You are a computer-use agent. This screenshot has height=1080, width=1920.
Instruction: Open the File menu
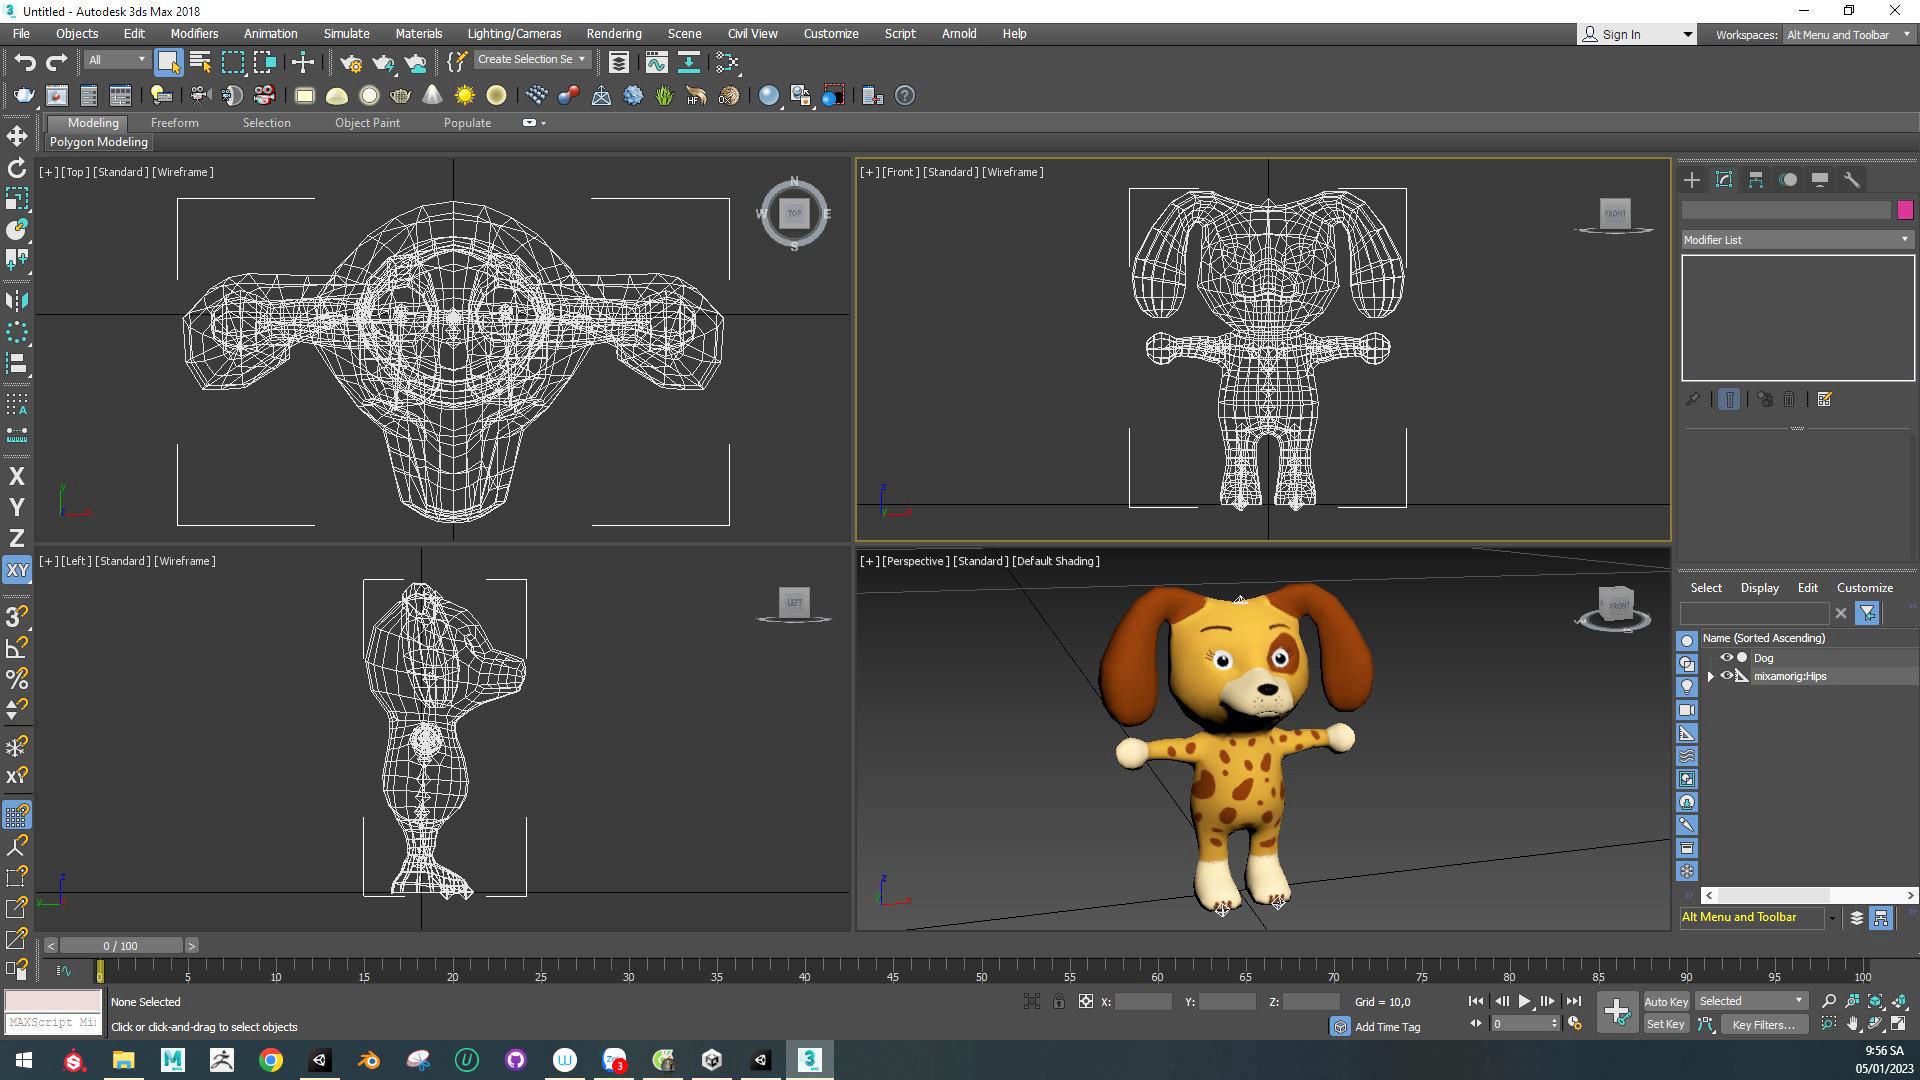[x=21, y=34]
